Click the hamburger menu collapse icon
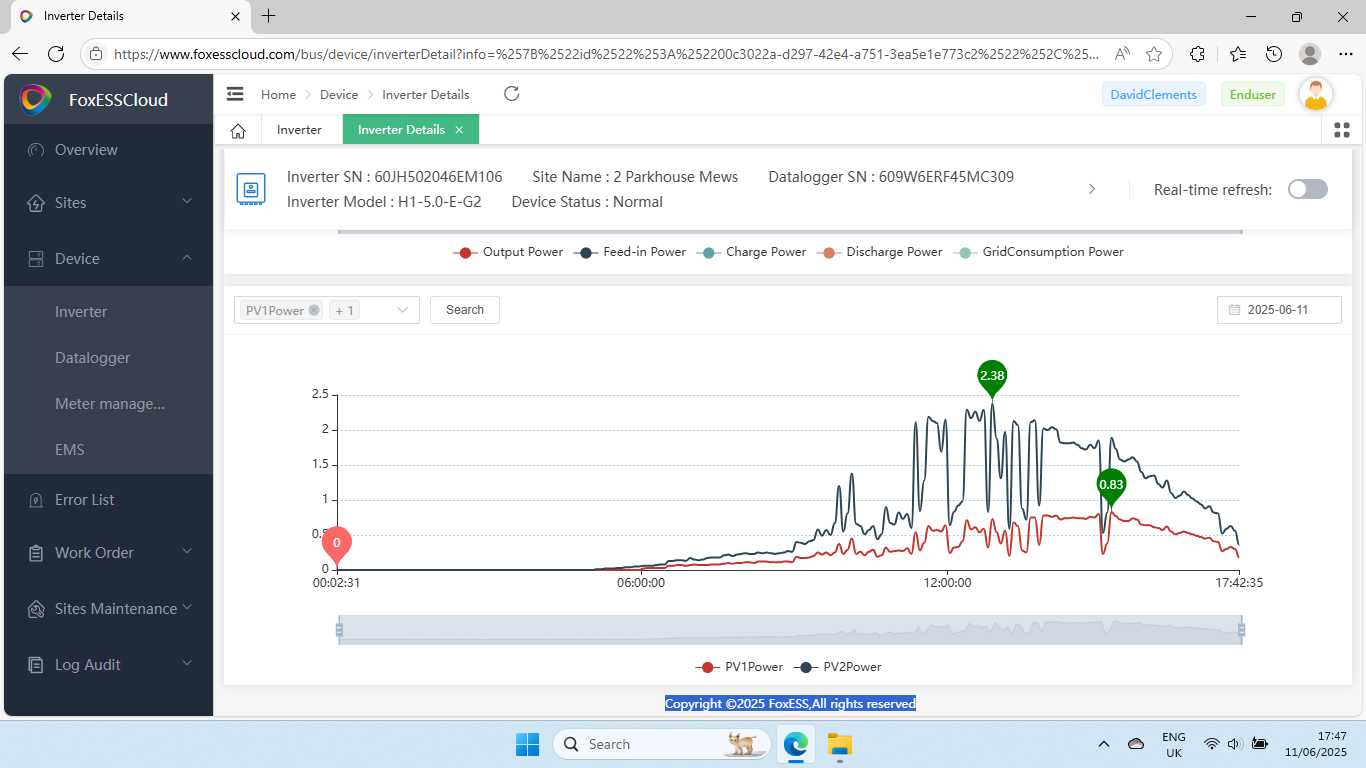 click(x=235, y=94)
